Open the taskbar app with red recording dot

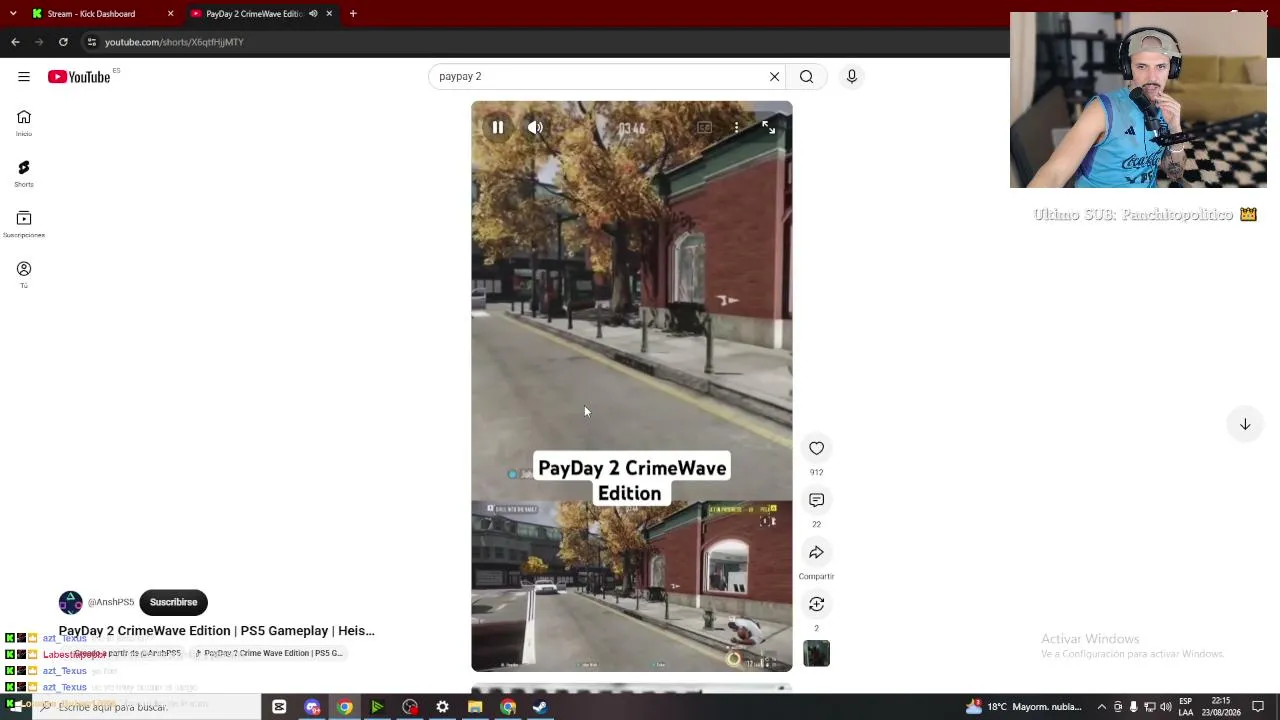410,707
